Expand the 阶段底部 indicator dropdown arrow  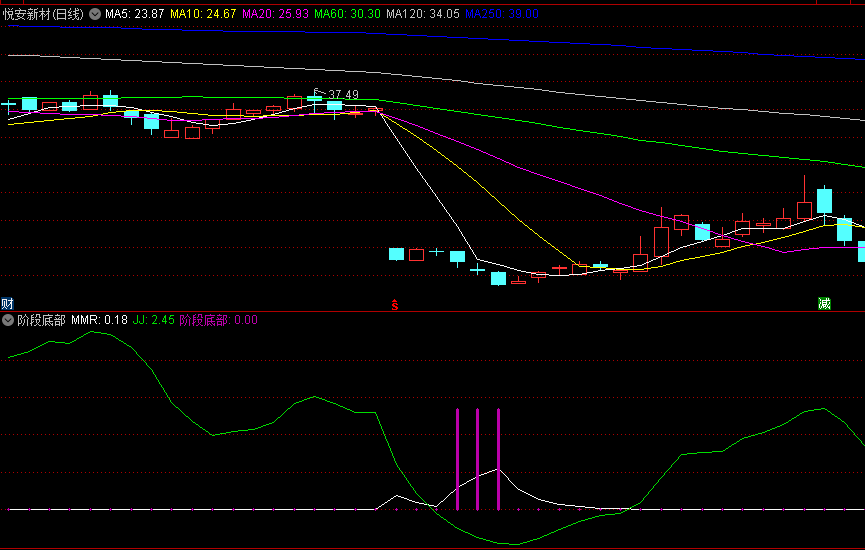8,320
